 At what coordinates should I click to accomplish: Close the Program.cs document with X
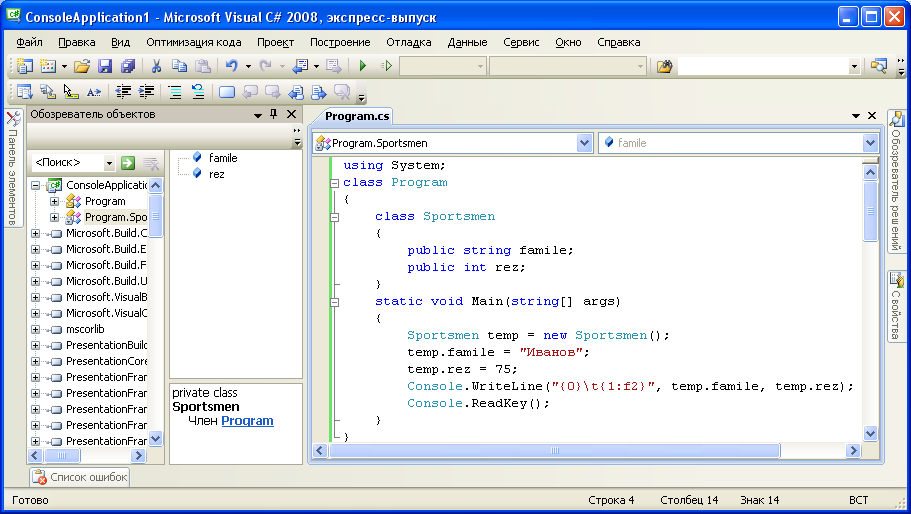(x=871, y=116)
